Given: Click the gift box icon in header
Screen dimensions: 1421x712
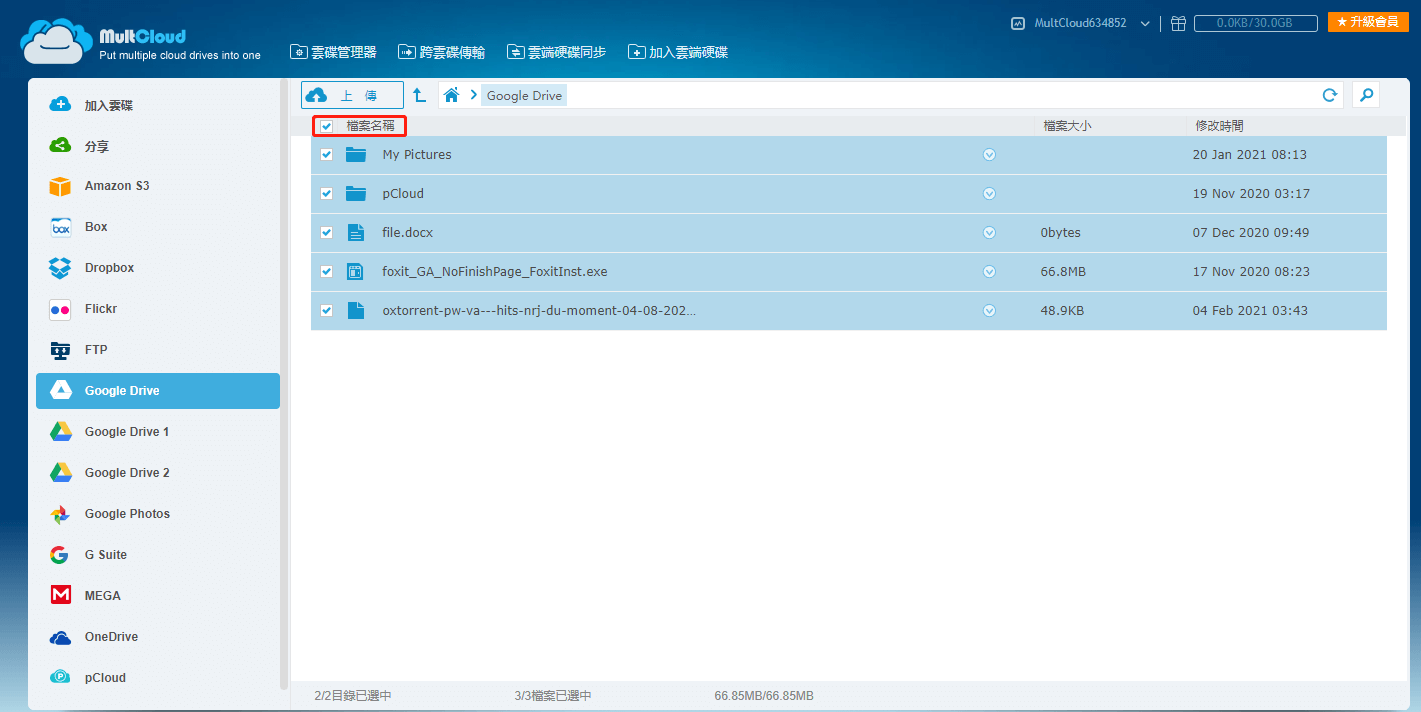Looking at the screenshot, I should [1178, 23].
